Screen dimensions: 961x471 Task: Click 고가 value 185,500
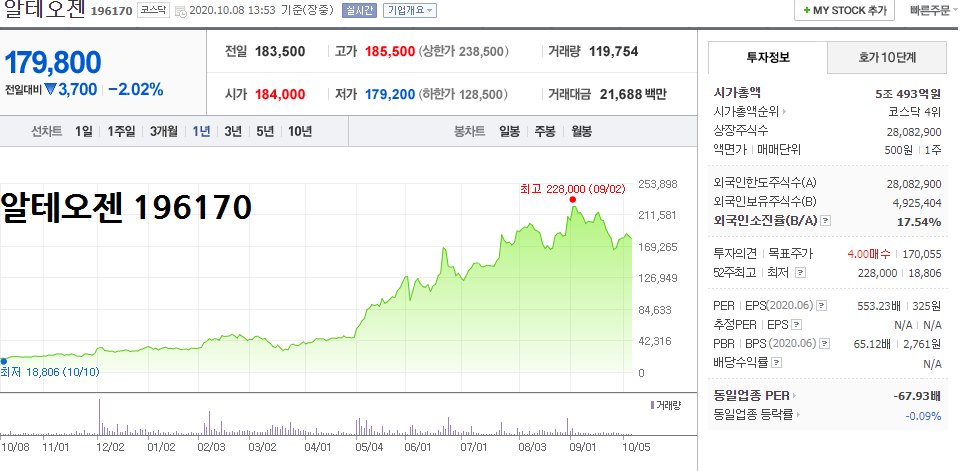tap(390, 52)
